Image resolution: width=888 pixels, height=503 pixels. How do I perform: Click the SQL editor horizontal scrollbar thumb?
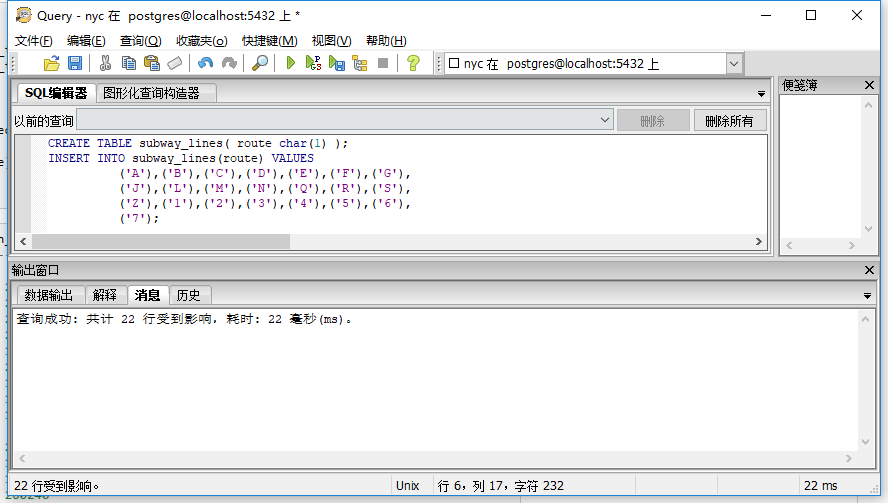click(x=161, y=241)
